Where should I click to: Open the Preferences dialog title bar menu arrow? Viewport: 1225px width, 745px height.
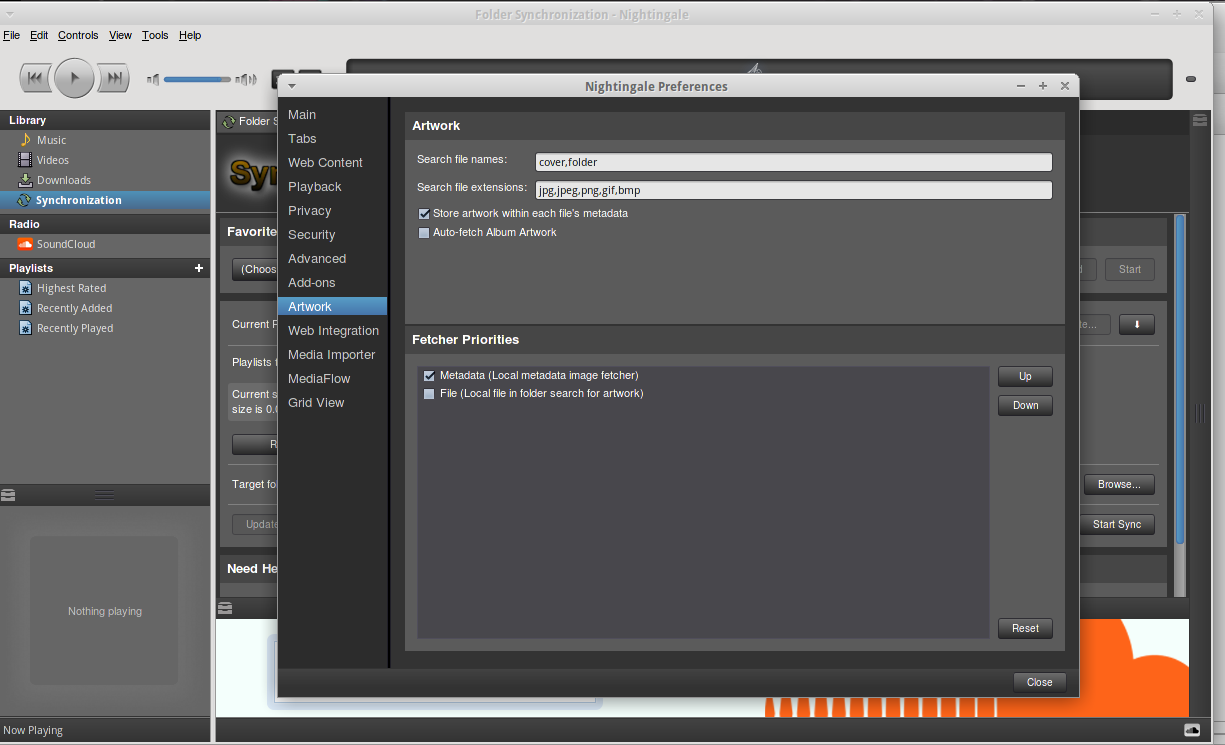(x=292, y=87)
